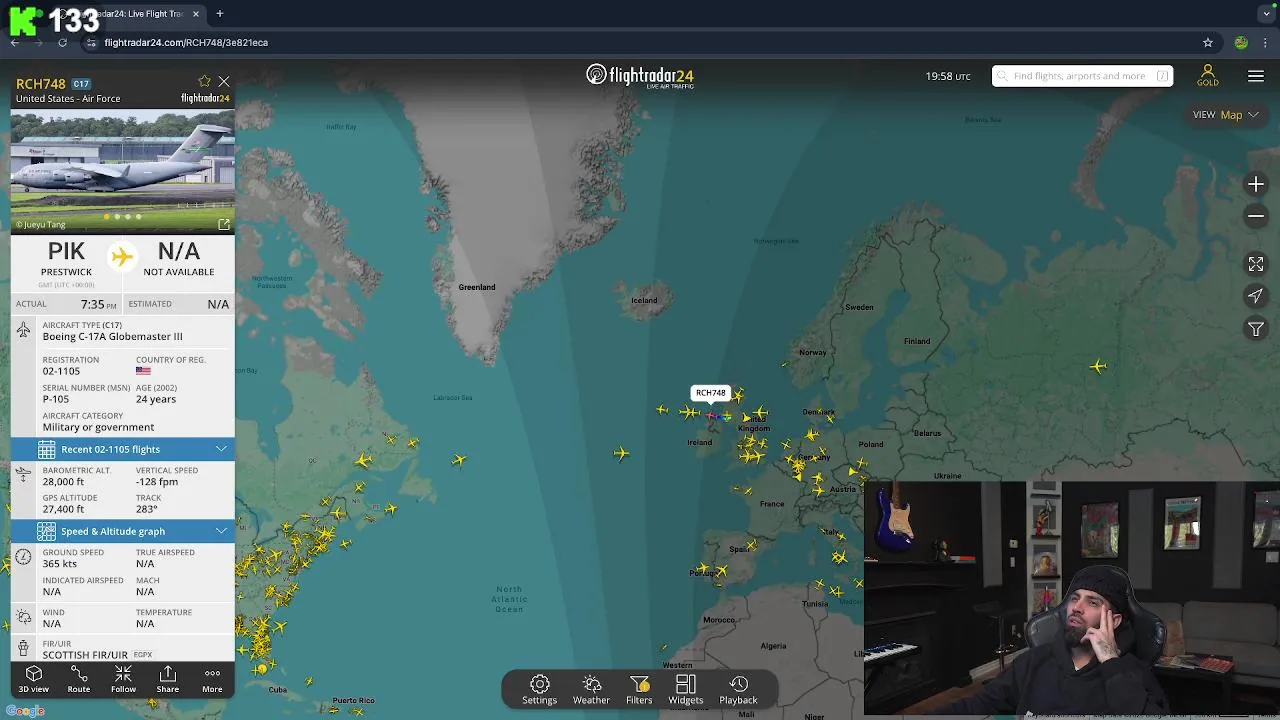Click the address bar URL flightradar24.com/RCH748

(186, 43)
